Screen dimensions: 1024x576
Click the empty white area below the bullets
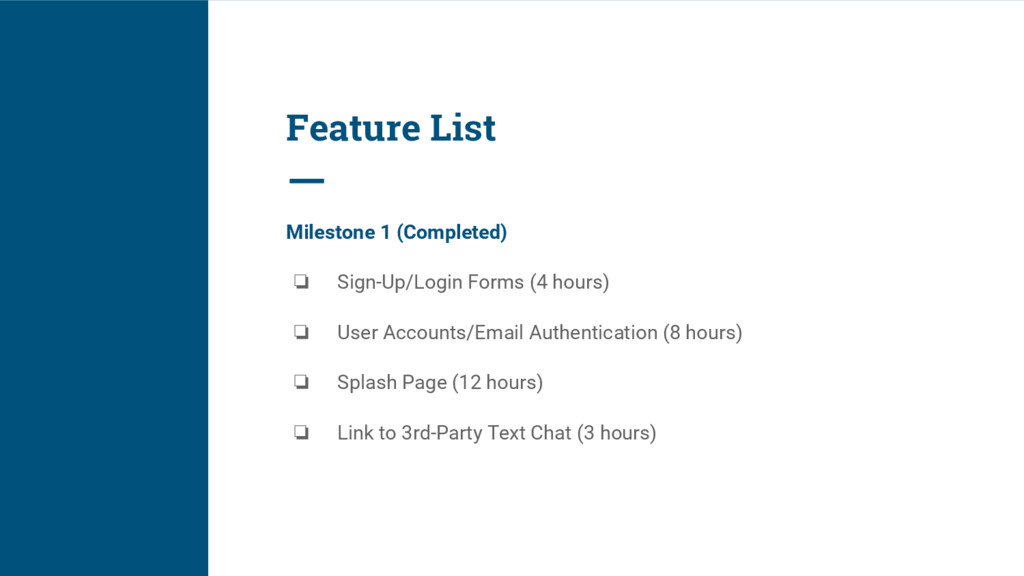(x=600, y=510)
